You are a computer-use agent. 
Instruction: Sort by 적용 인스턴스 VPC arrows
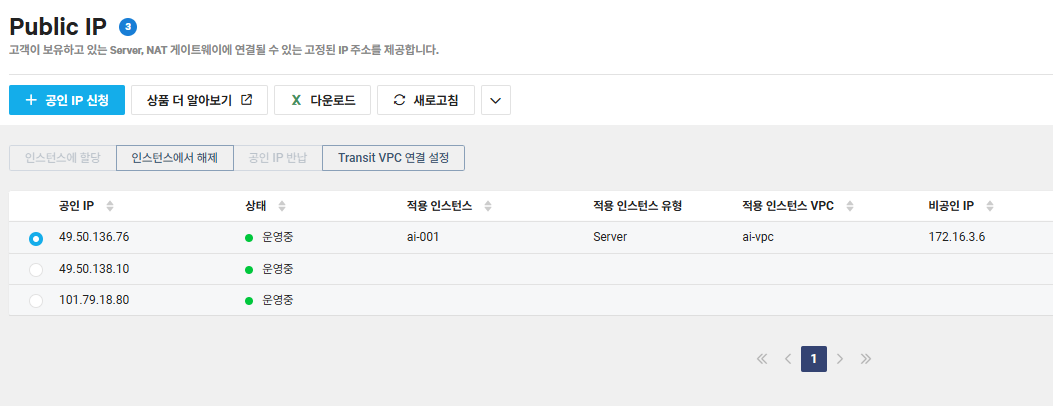(x=850, y=206)
